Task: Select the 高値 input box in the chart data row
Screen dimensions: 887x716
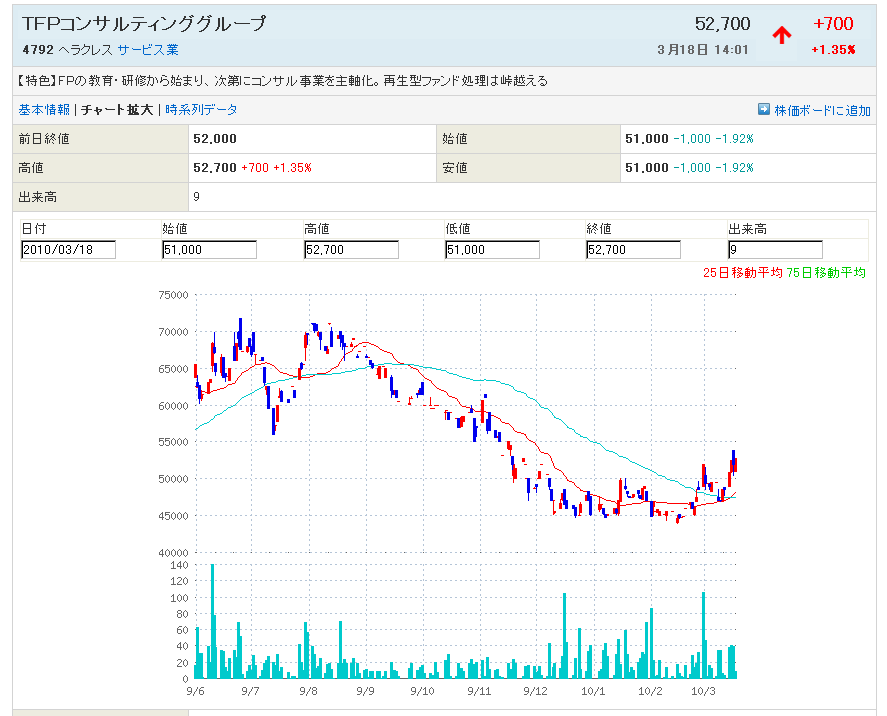Action: click(351, 250)
